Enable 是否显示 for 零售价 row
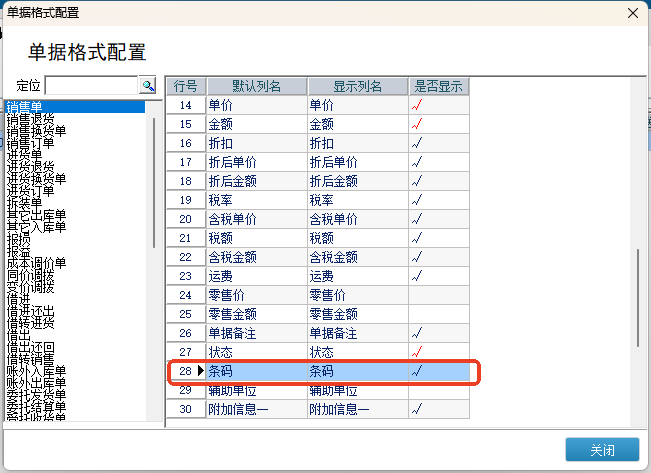Viewport: 651px width, 473px height. coord(436,295)
